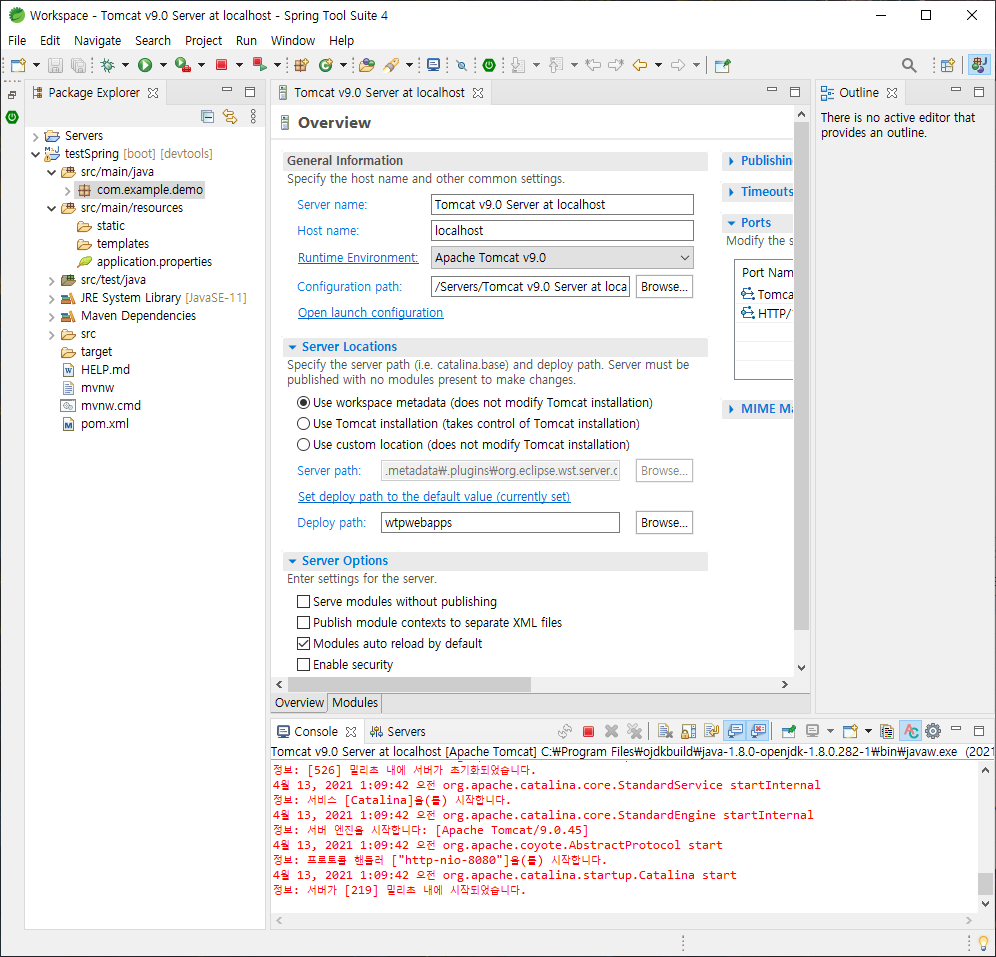Click Browse next to Configuration path
The image size is (996, 957).
click(x=664, y=286)
